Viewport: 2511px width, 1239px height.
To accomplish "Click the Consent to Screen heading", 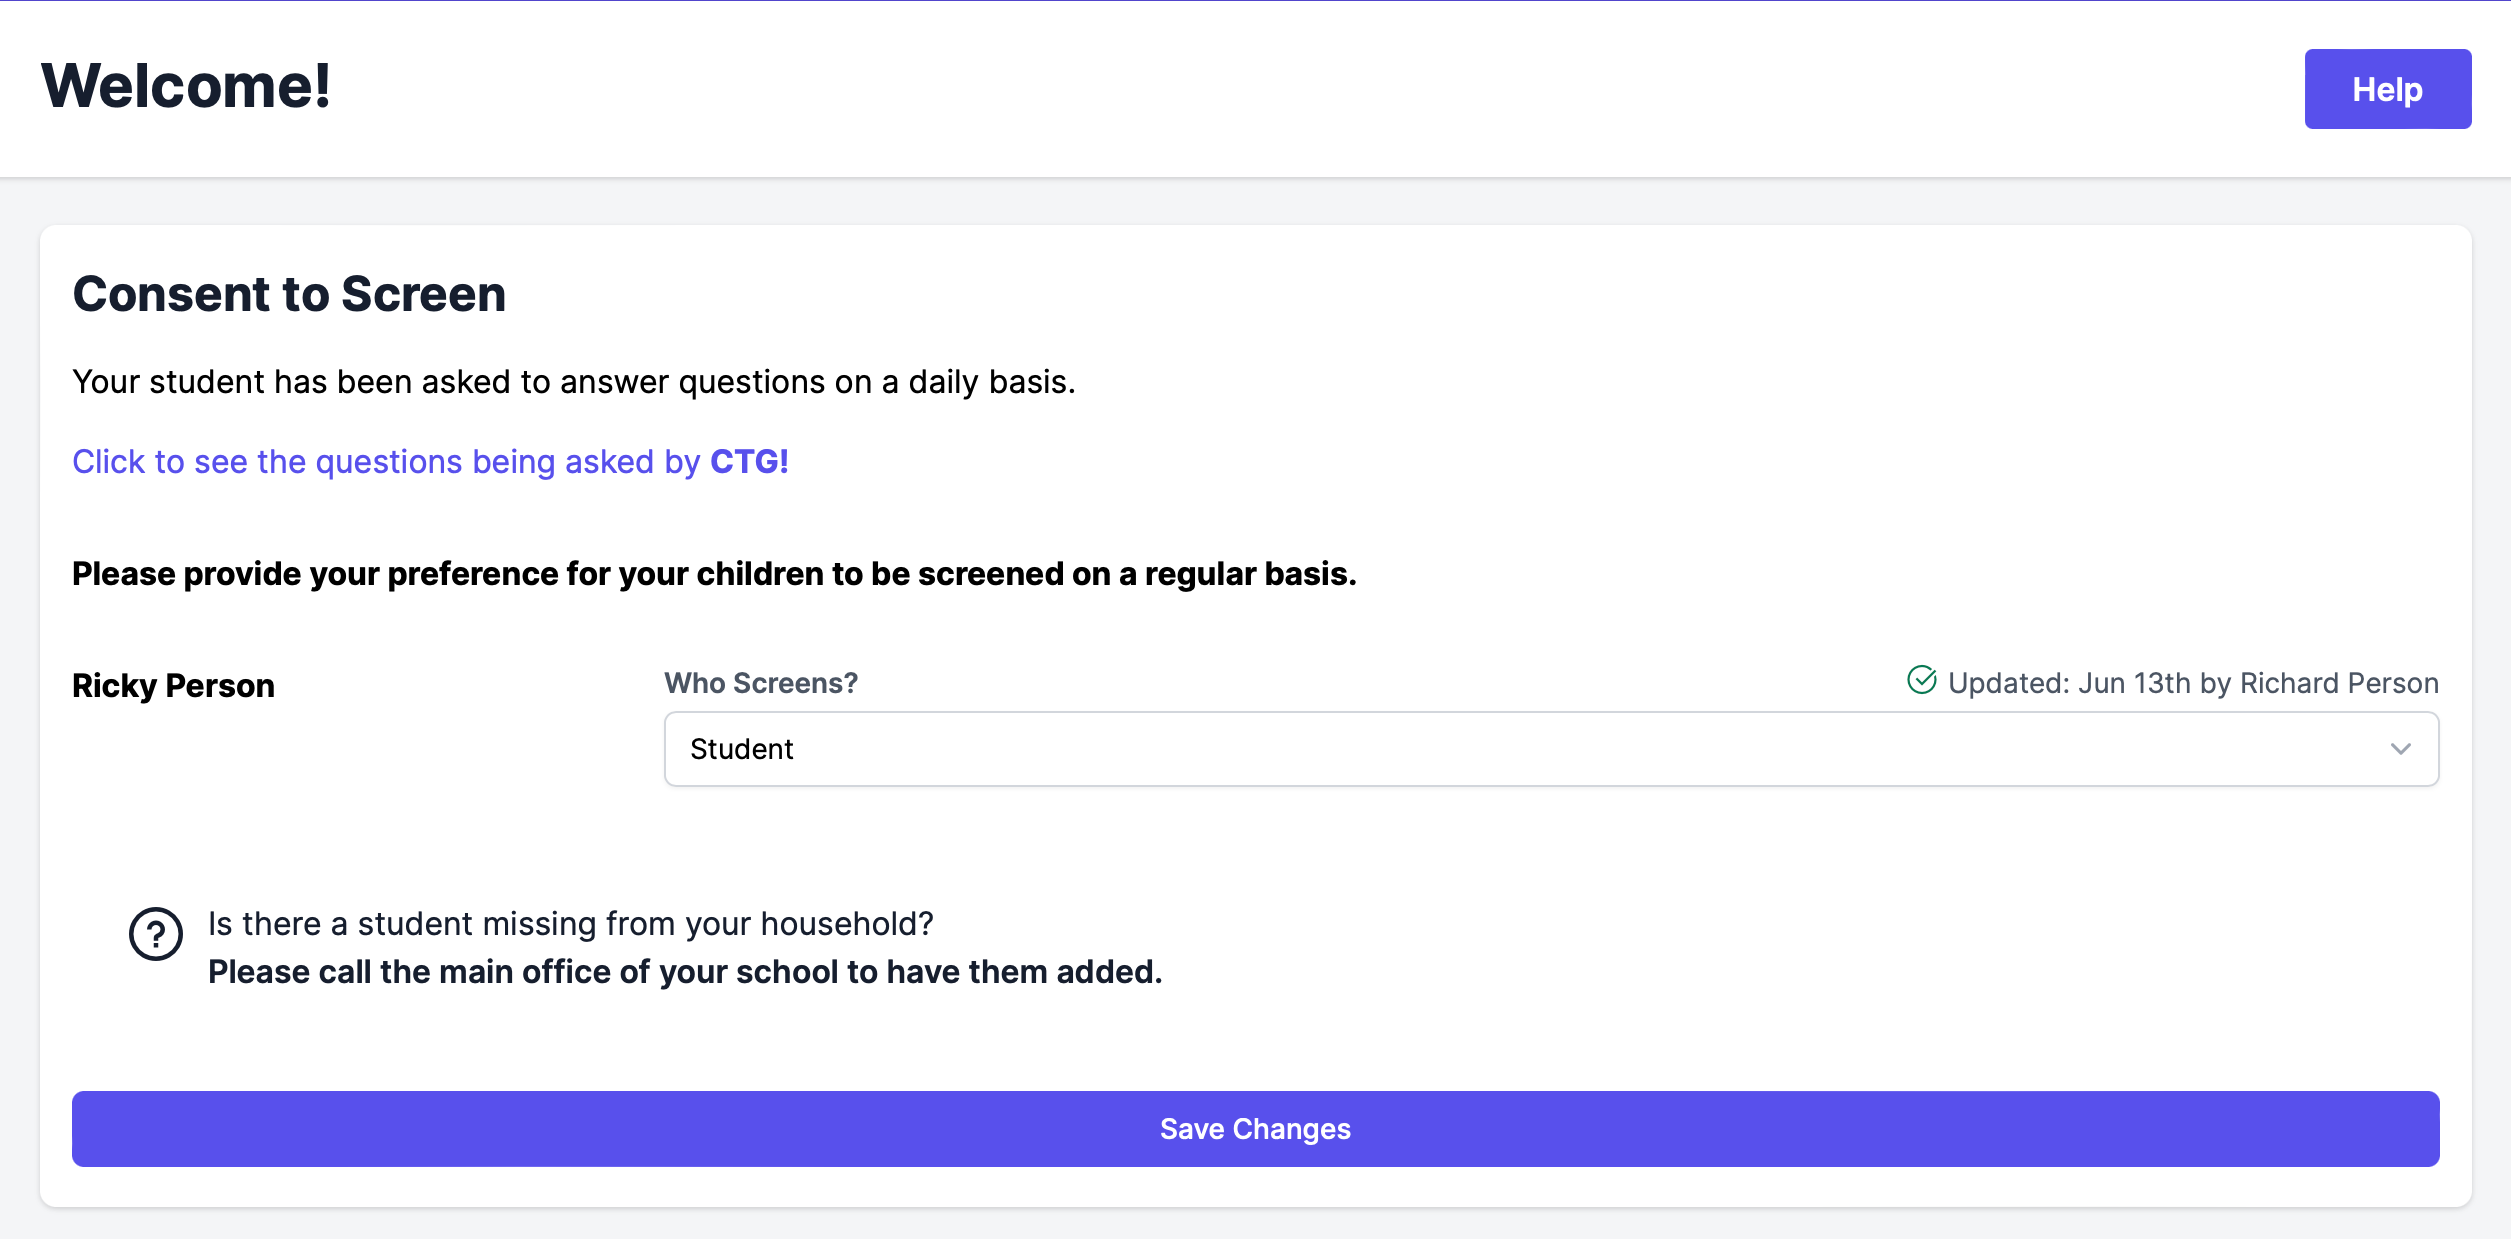I will (289, 294).
